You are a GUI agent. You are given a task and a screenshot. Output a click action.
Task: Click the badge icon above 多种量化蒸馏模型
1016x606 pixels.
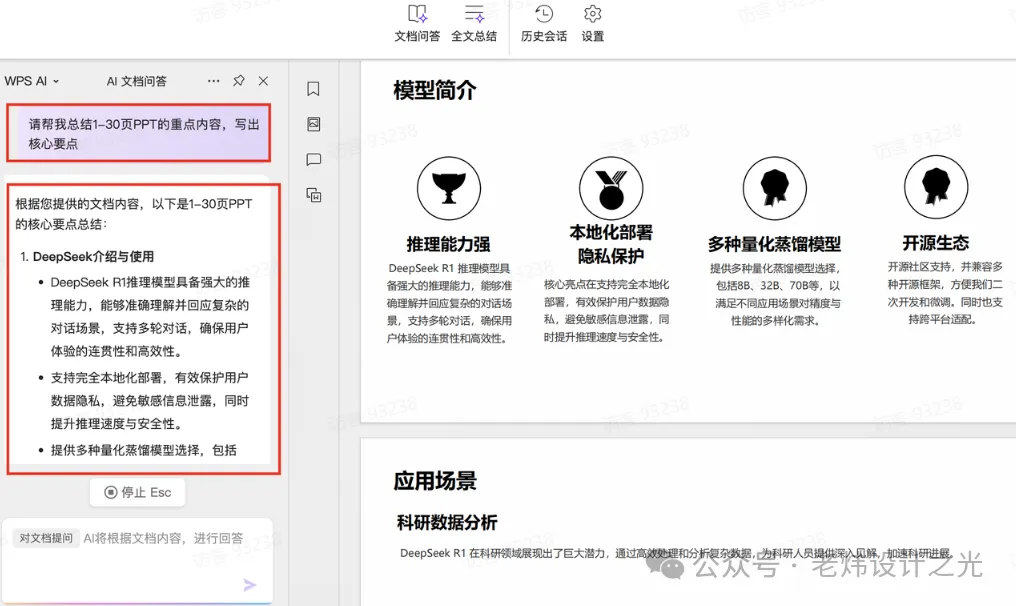(774, 188)
